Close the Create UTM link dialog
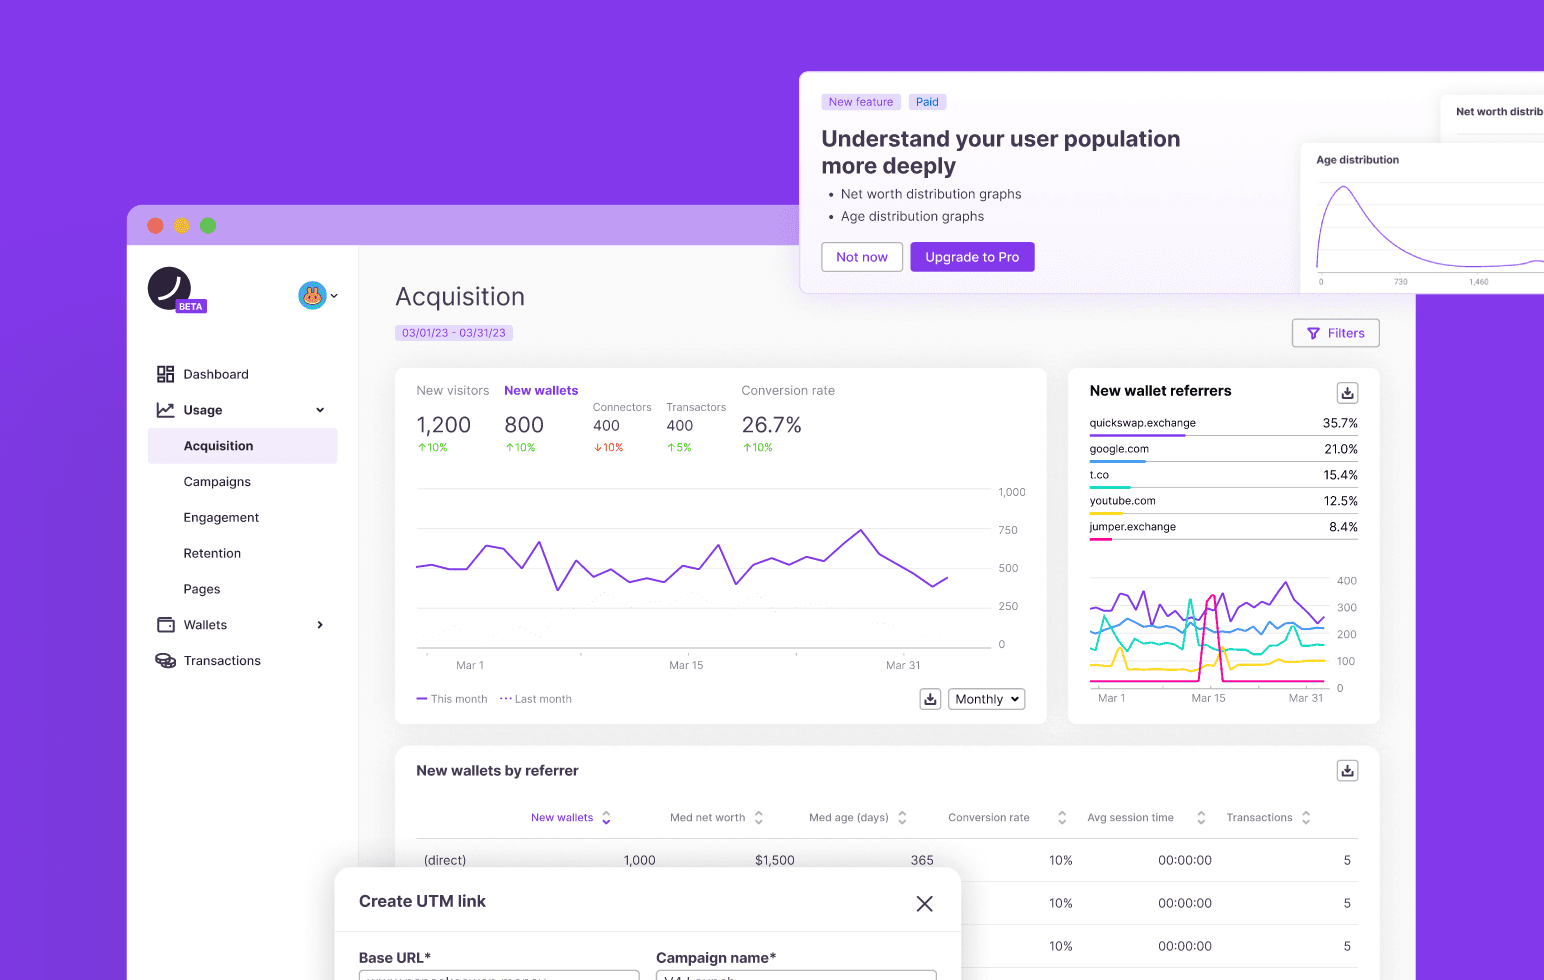The width and height of the screenshot is (1544, 980). click(x=924, y=904)
